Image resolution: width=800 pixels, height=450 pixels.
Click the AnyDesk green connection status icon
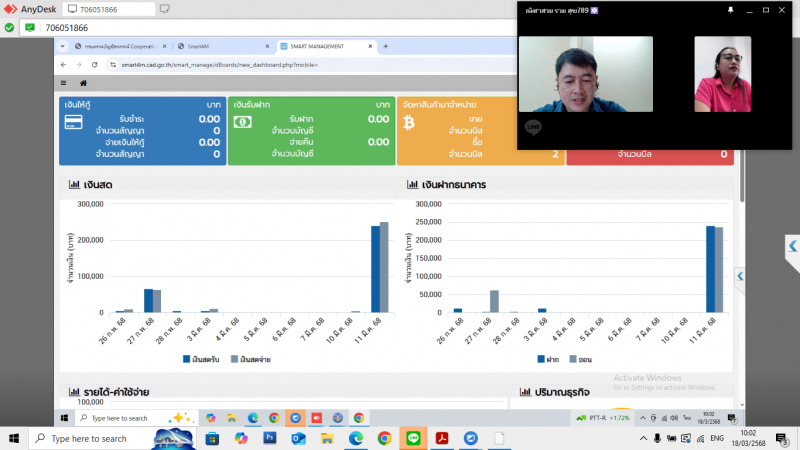pyautogui.click(x=9, y=28)
